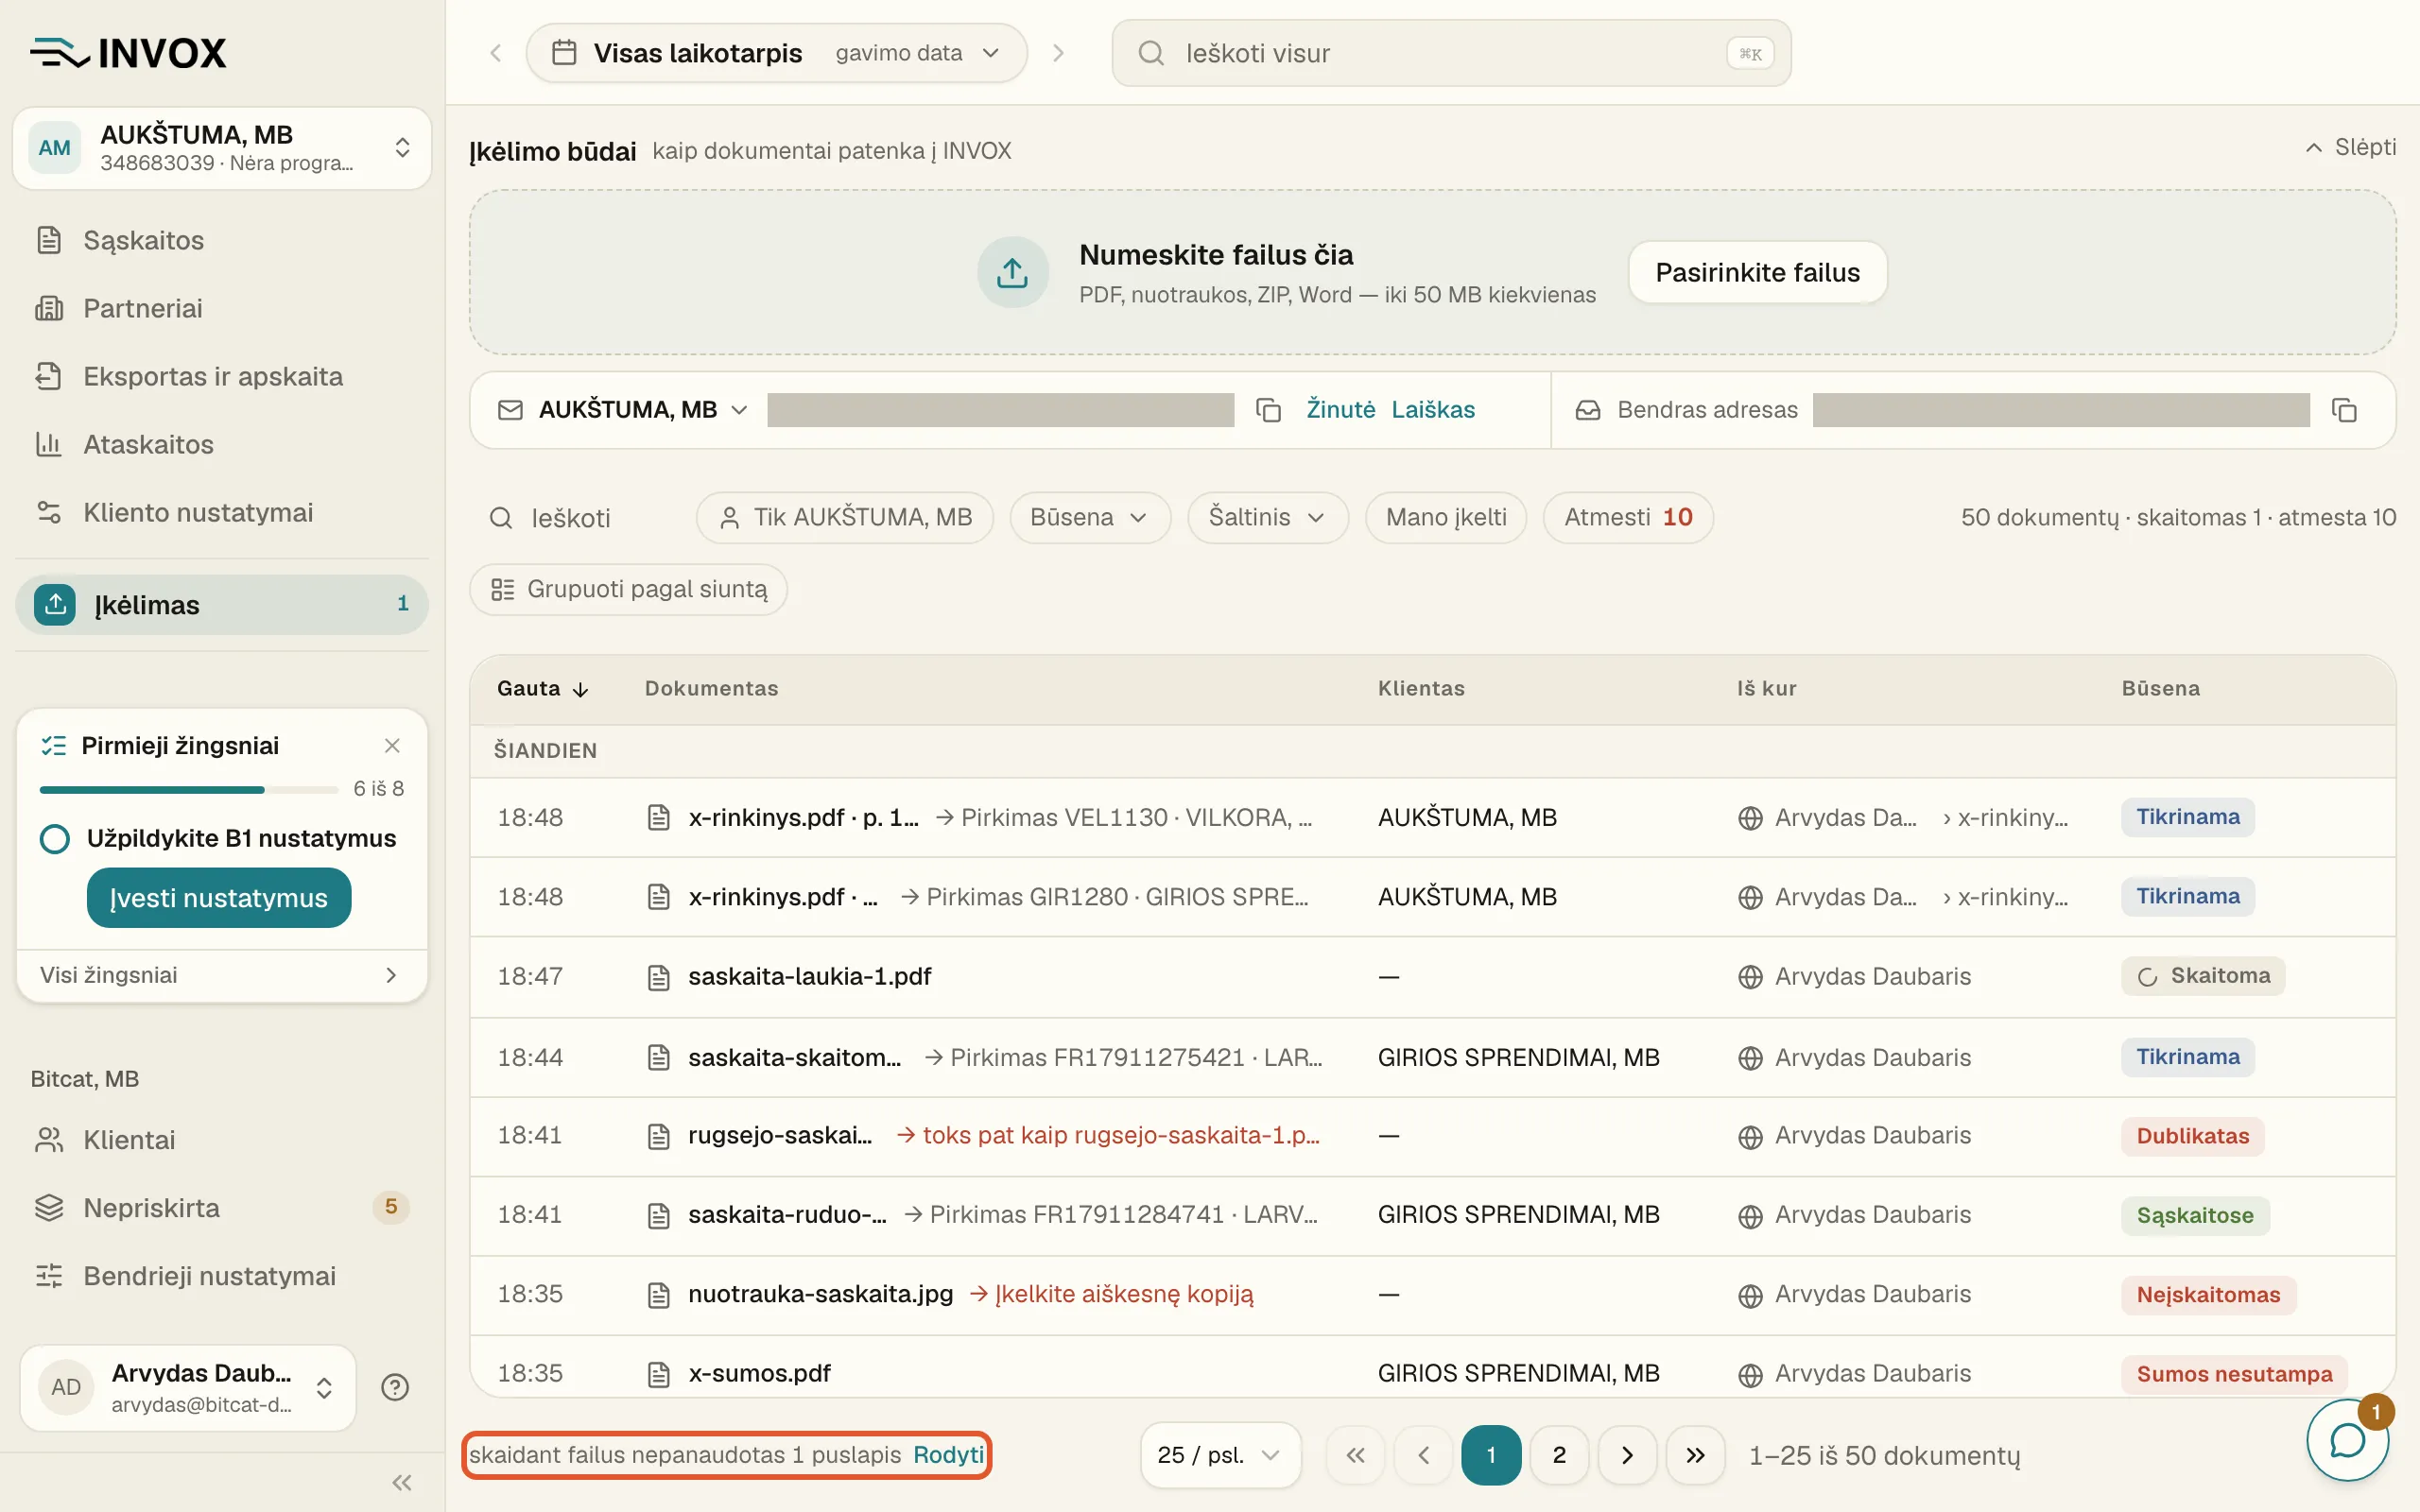Screen dimensions: 2420x1512
Task: Collapse upload methods with Slėpti
Action: 2350,147
